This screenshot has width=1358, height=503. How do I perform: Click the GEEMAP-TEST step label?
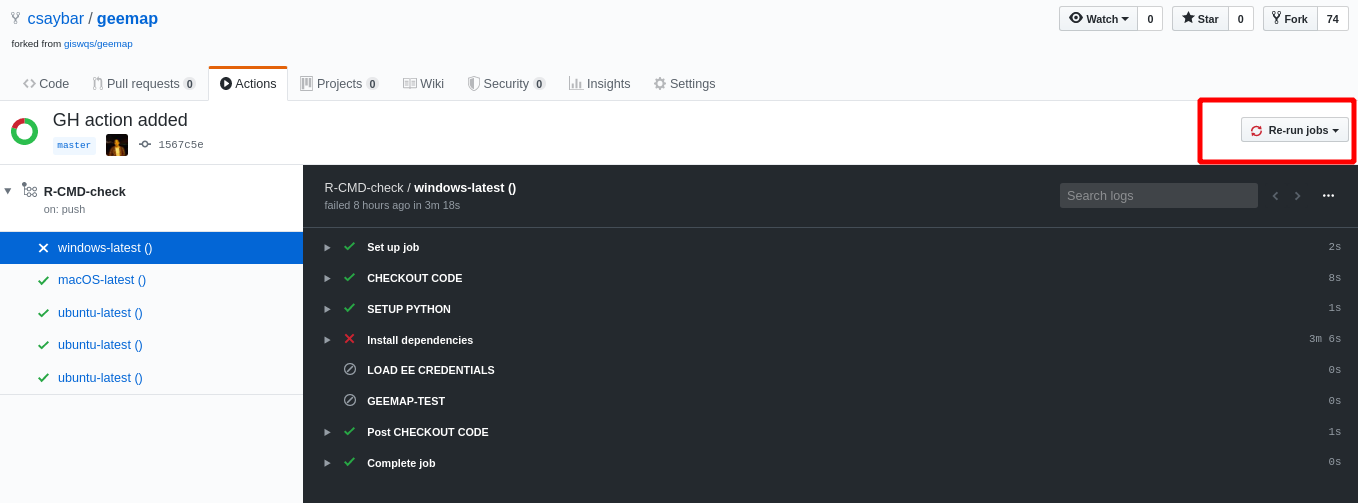pyautogui.click(x=406, y=401)
